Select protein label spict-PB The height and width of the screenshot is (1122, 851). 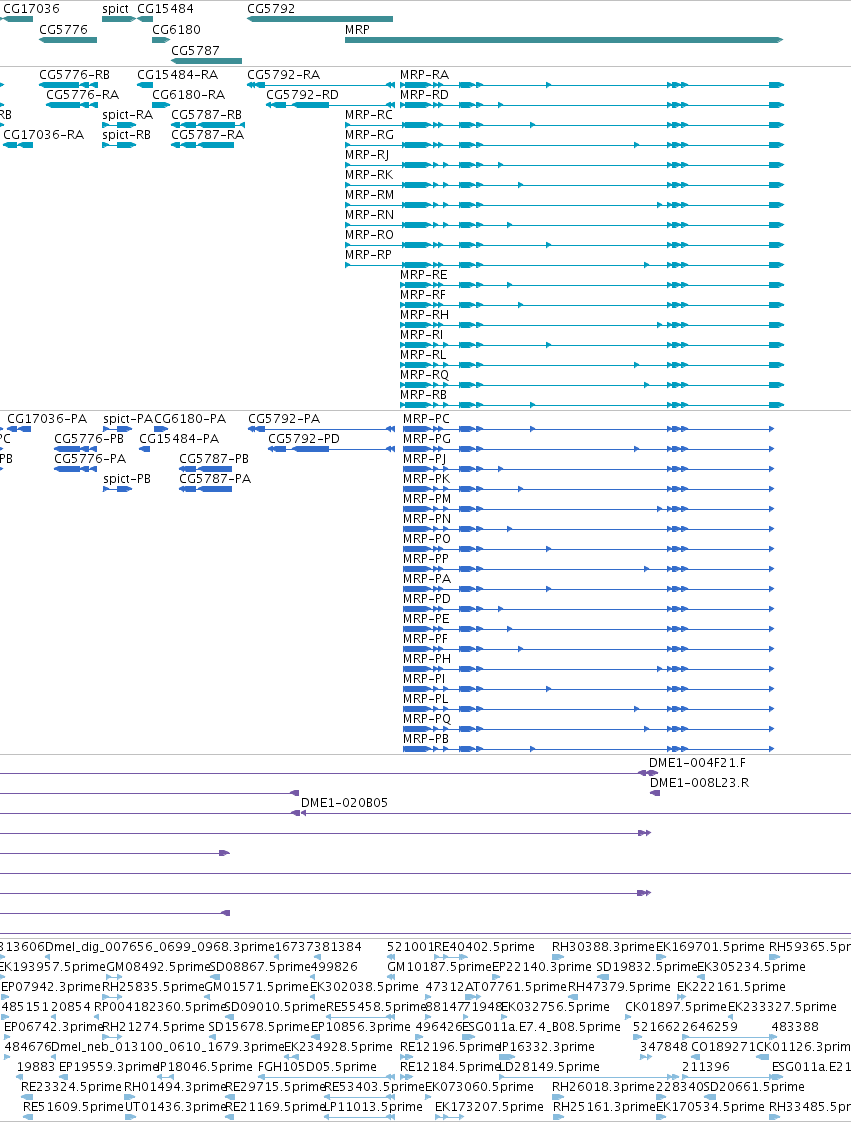pyautogui.click(x=127, y=479)
